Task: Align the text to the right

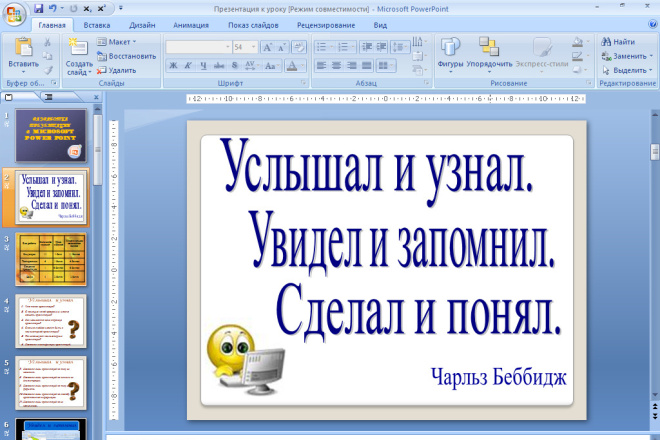Action: 352,65
